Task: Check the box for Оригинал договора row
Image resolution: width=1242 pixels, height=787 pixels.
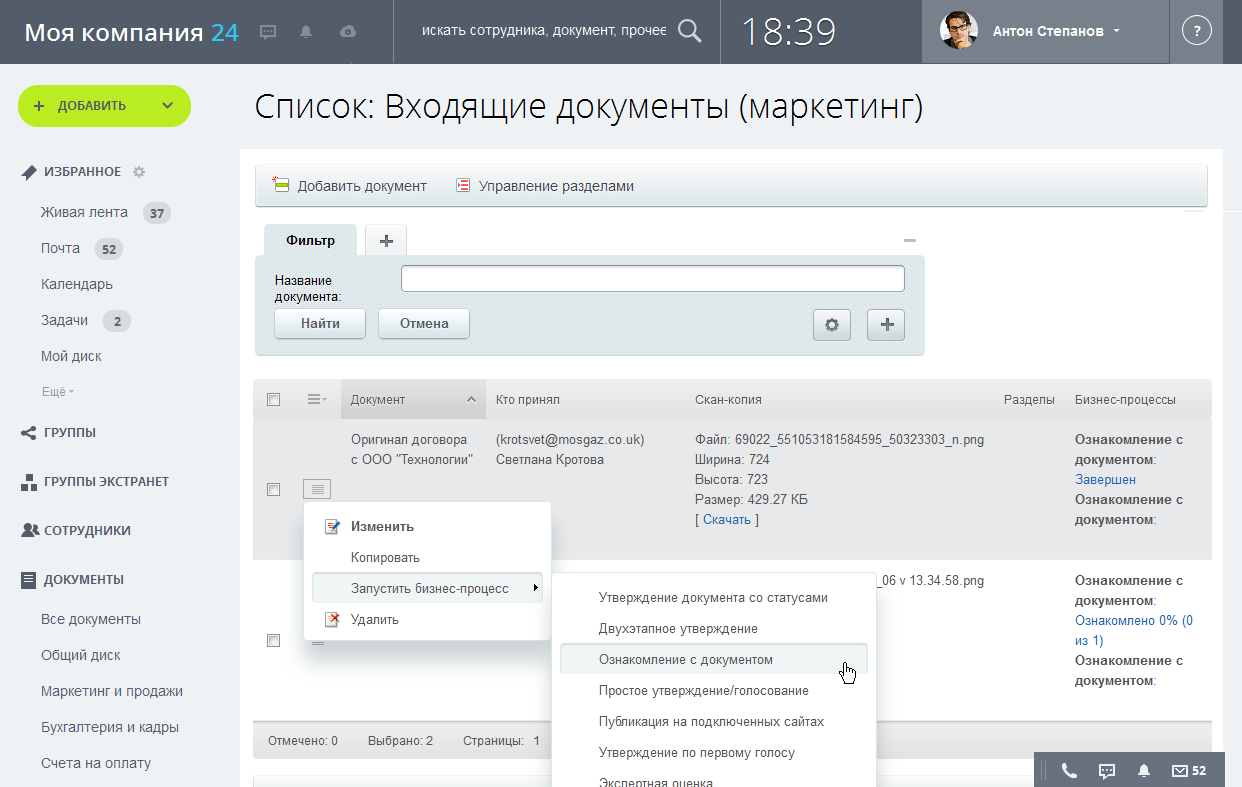Action: [x=273, y=489]
